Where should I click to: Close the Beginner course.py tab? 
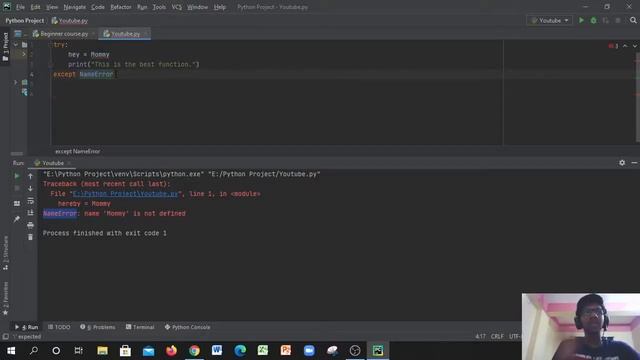tap(93, 34)
